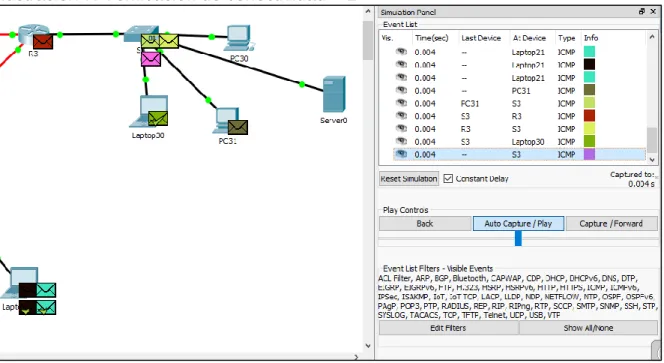Click the green Info swatch for Laptop30
664x363 pixels.
coord(589,141)
